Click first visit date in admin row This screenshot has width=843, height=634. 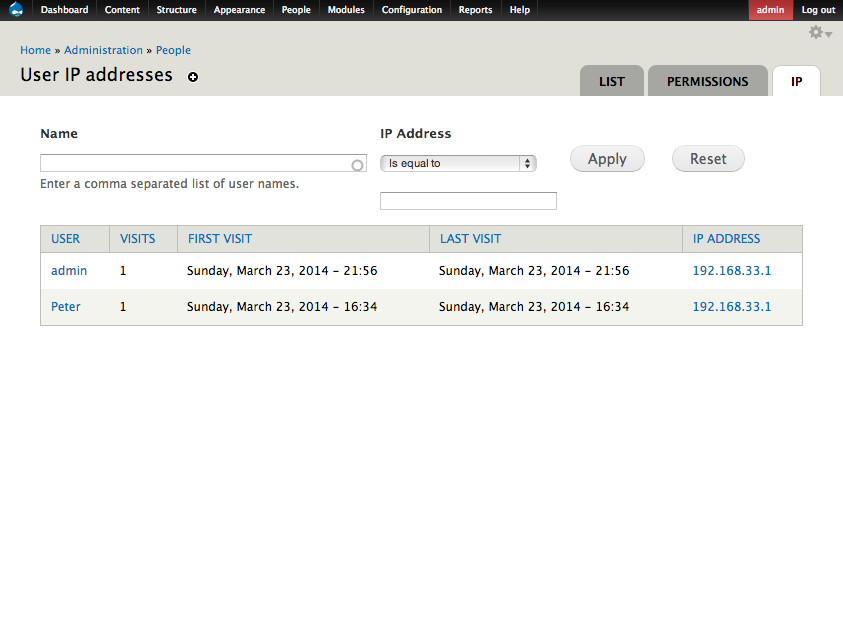tap(282, 270)
